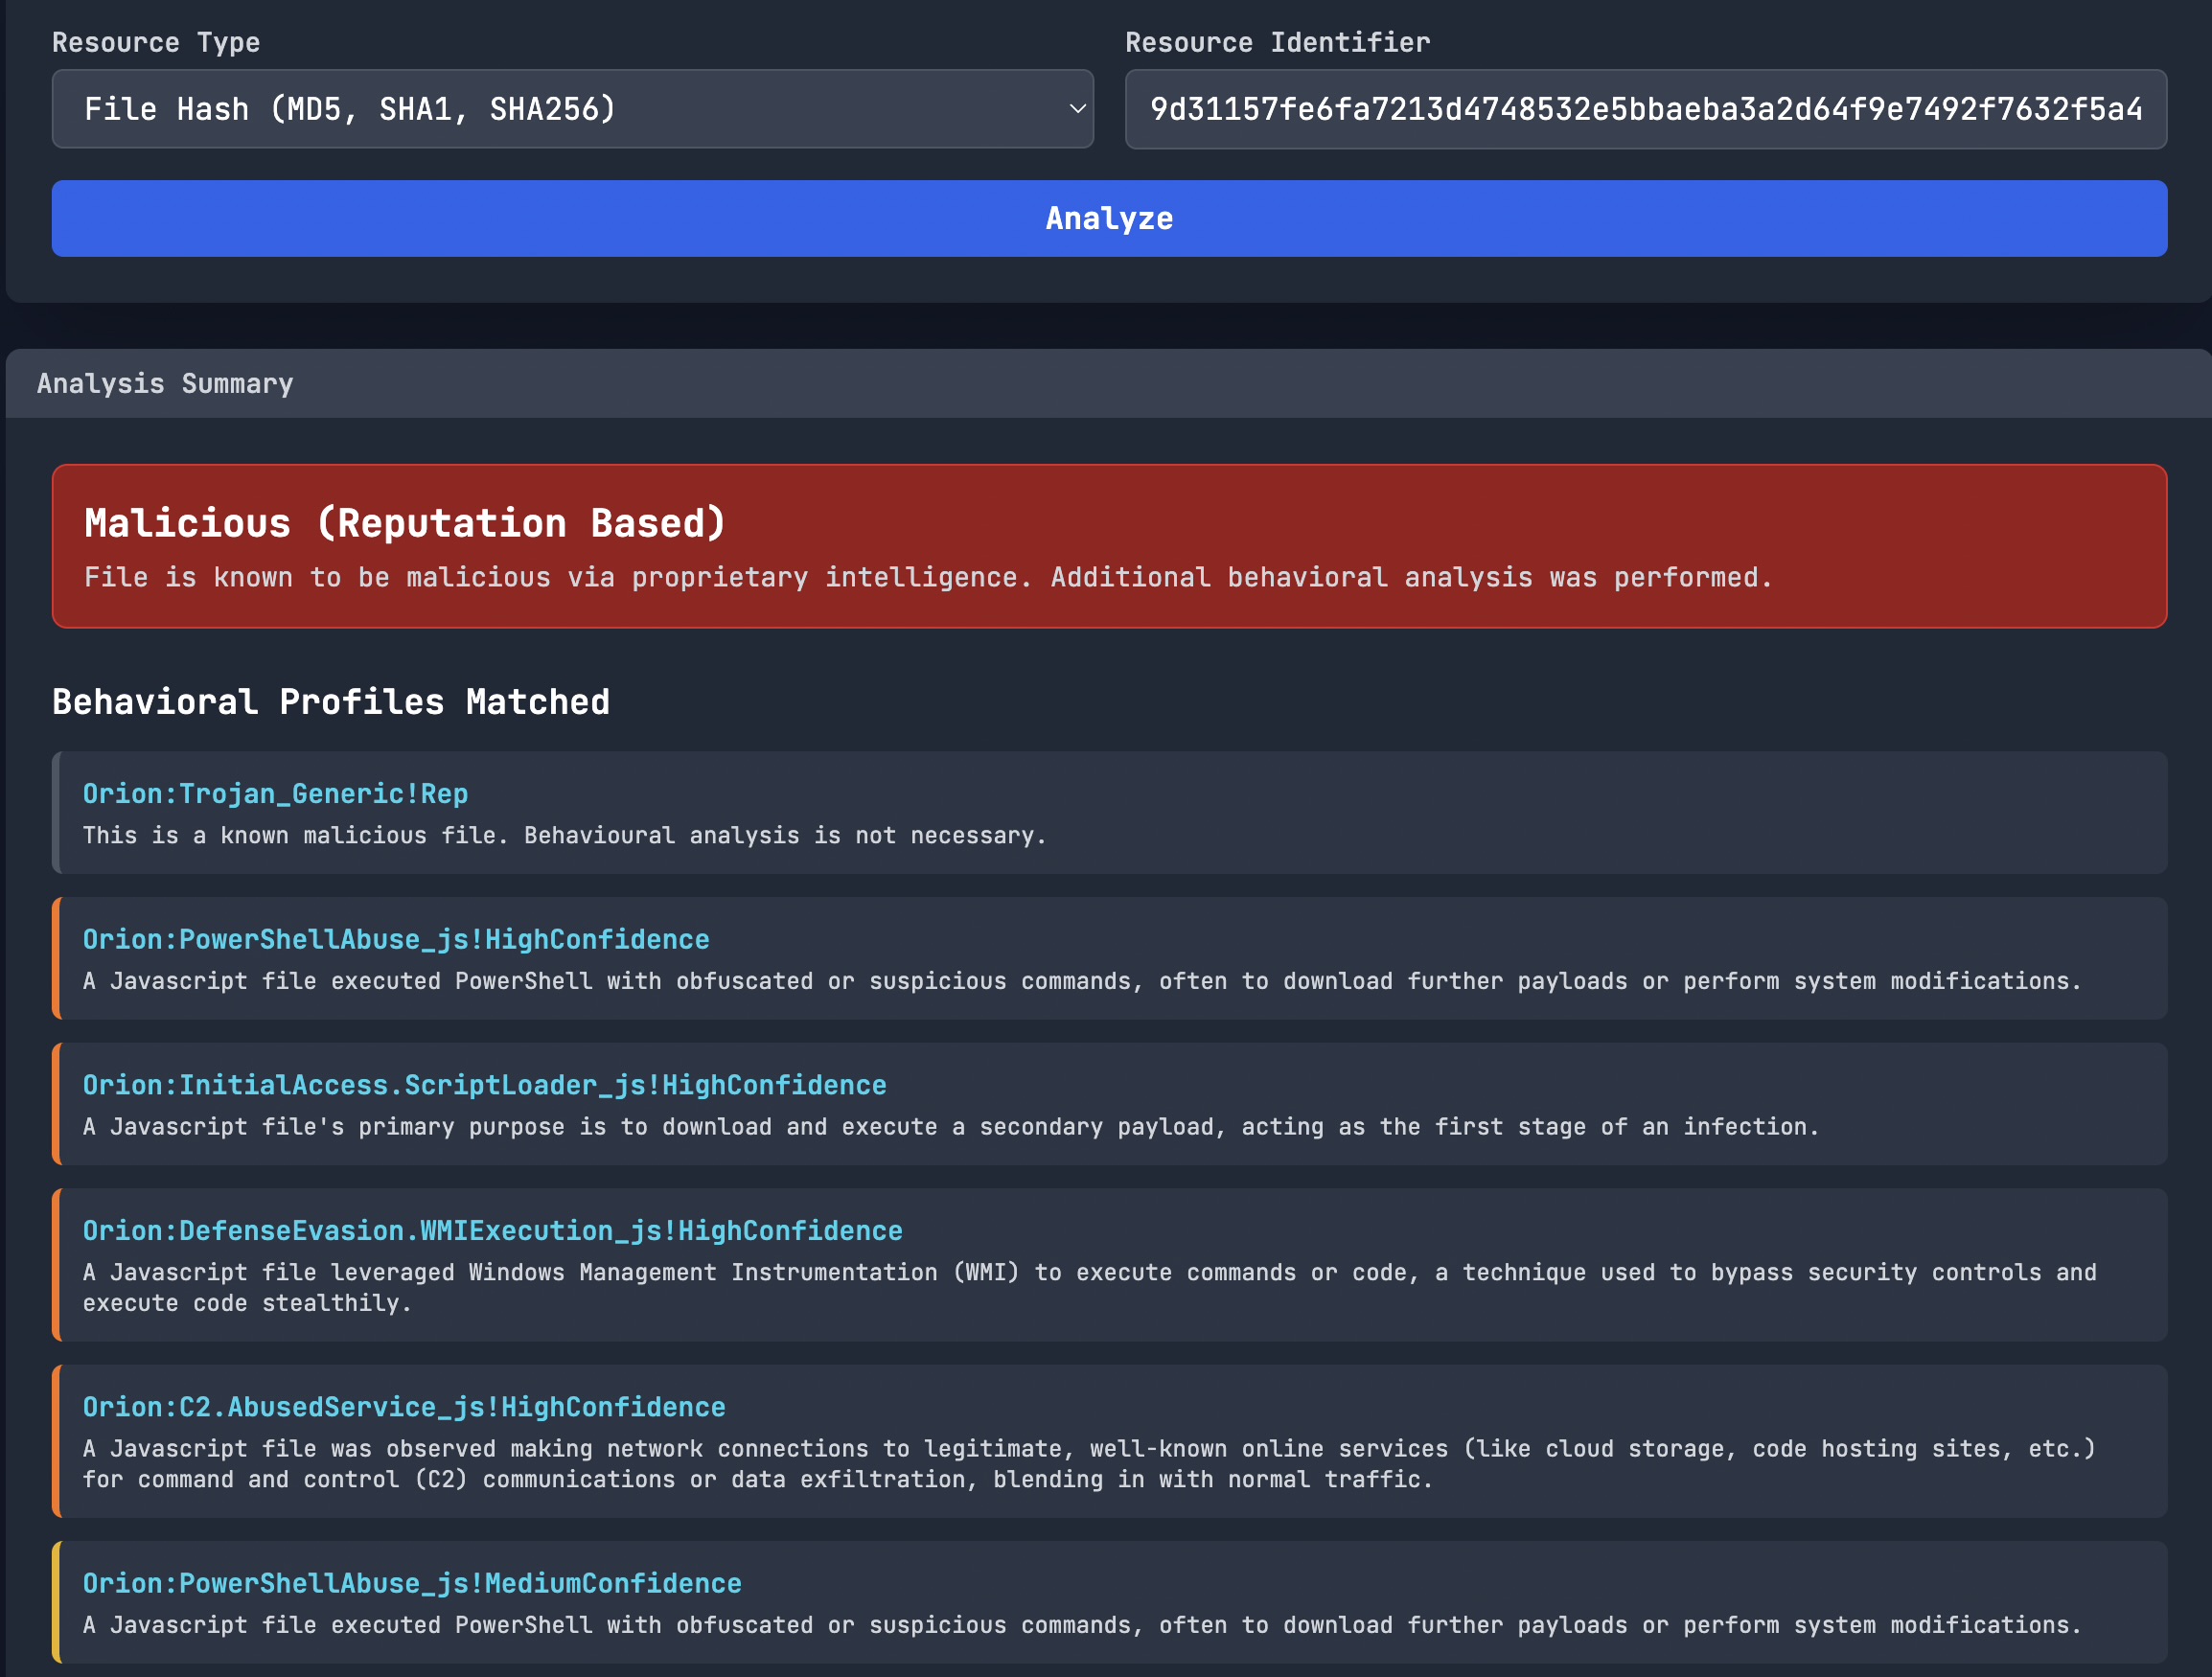Click the Resource Identifier field label
Viewport: 2212px width, 1677px height.
[1277, 43]
